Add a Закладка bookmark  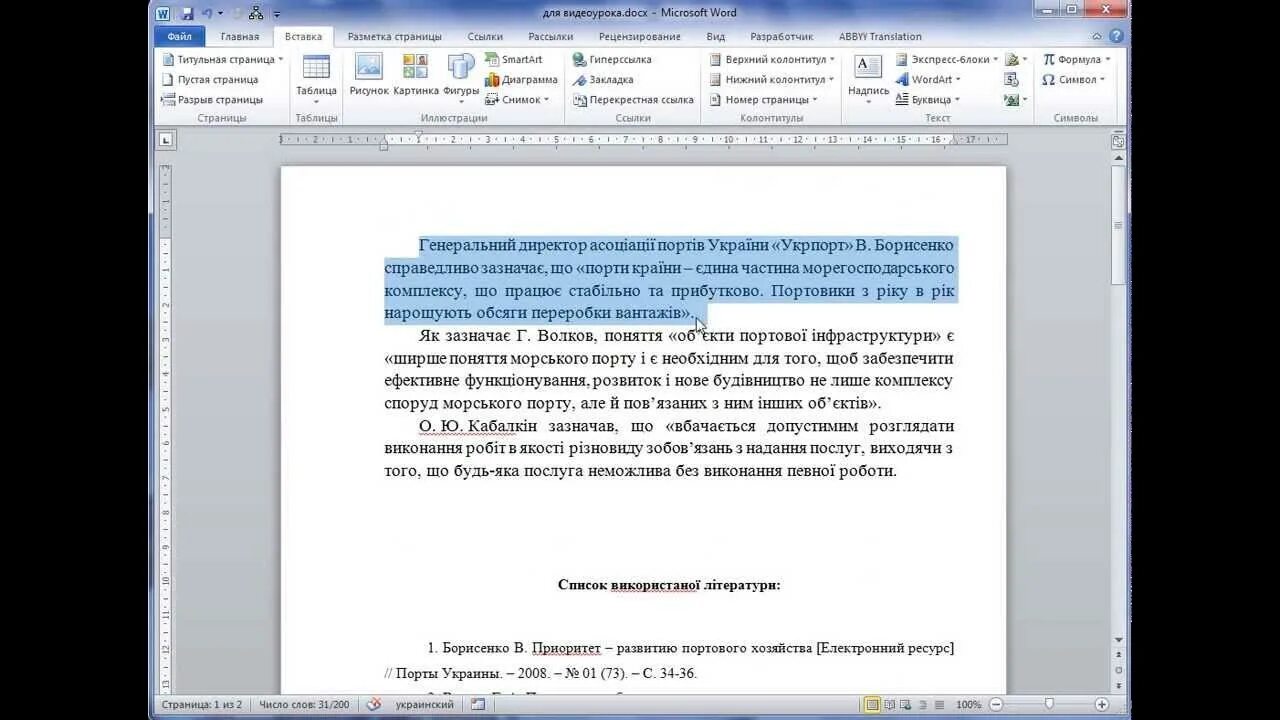[603, 79]
